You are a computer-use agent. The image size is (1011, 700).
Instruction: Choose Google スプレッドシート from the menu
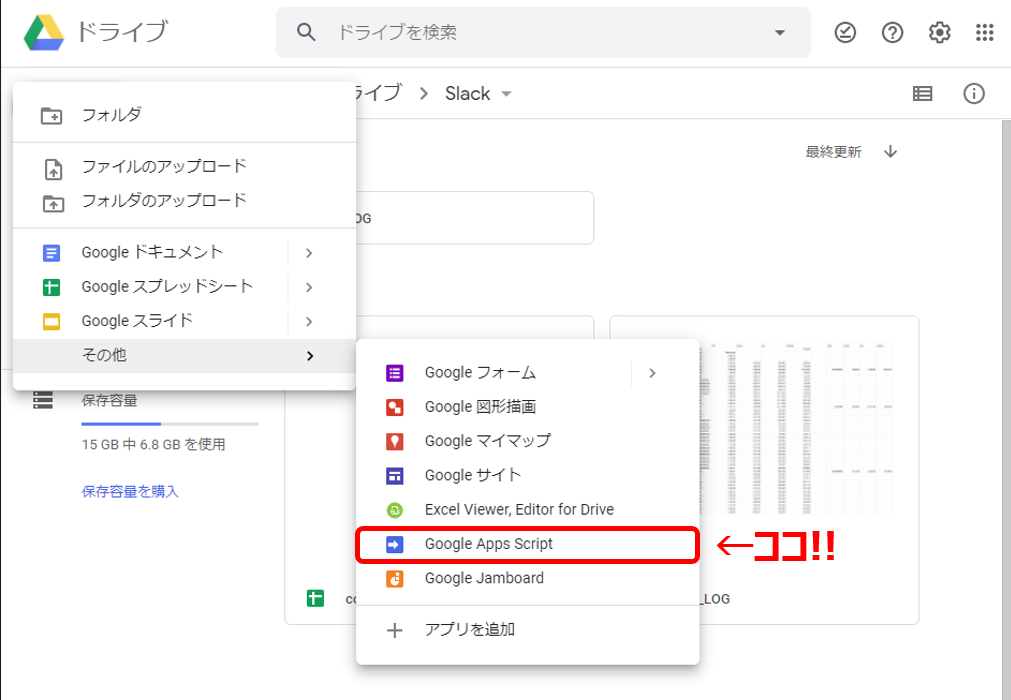point(150,287)
